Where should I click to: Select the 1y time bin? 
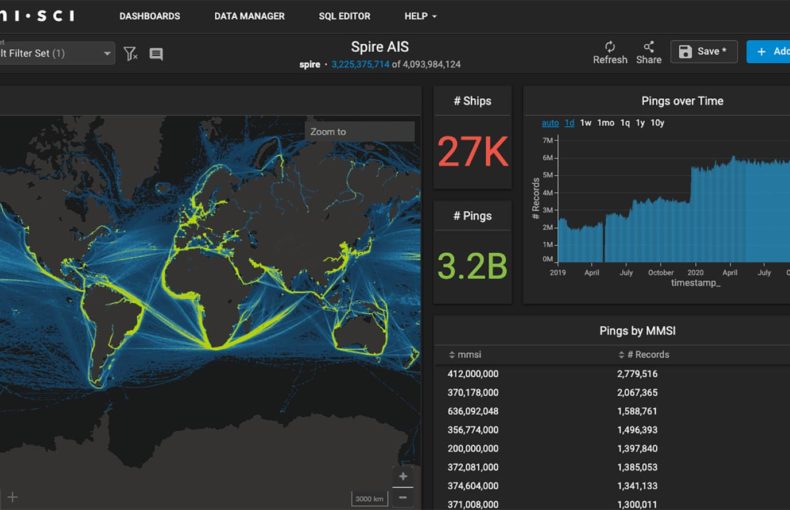[x=640, y=123]
